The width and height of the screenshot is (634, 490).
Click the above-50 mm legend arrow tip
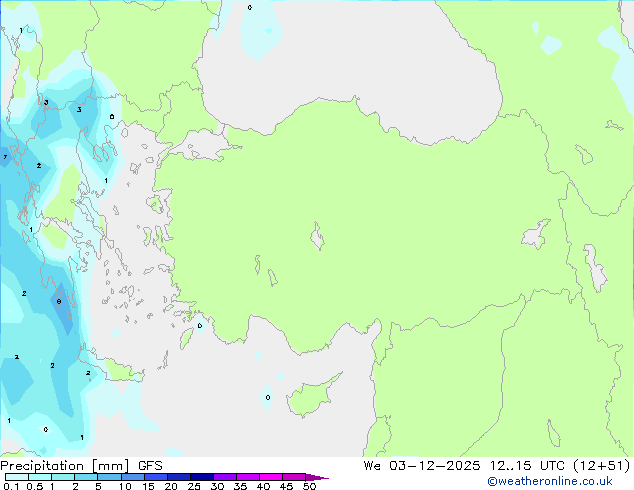coord(317,477)
